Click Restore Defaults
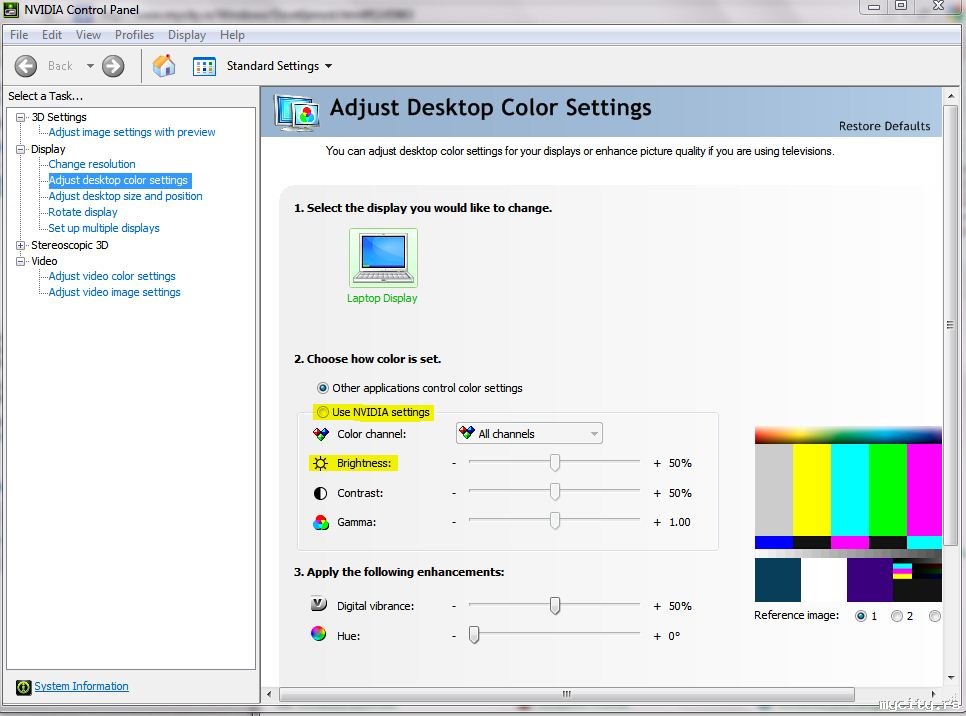 (x=884, y=126)
